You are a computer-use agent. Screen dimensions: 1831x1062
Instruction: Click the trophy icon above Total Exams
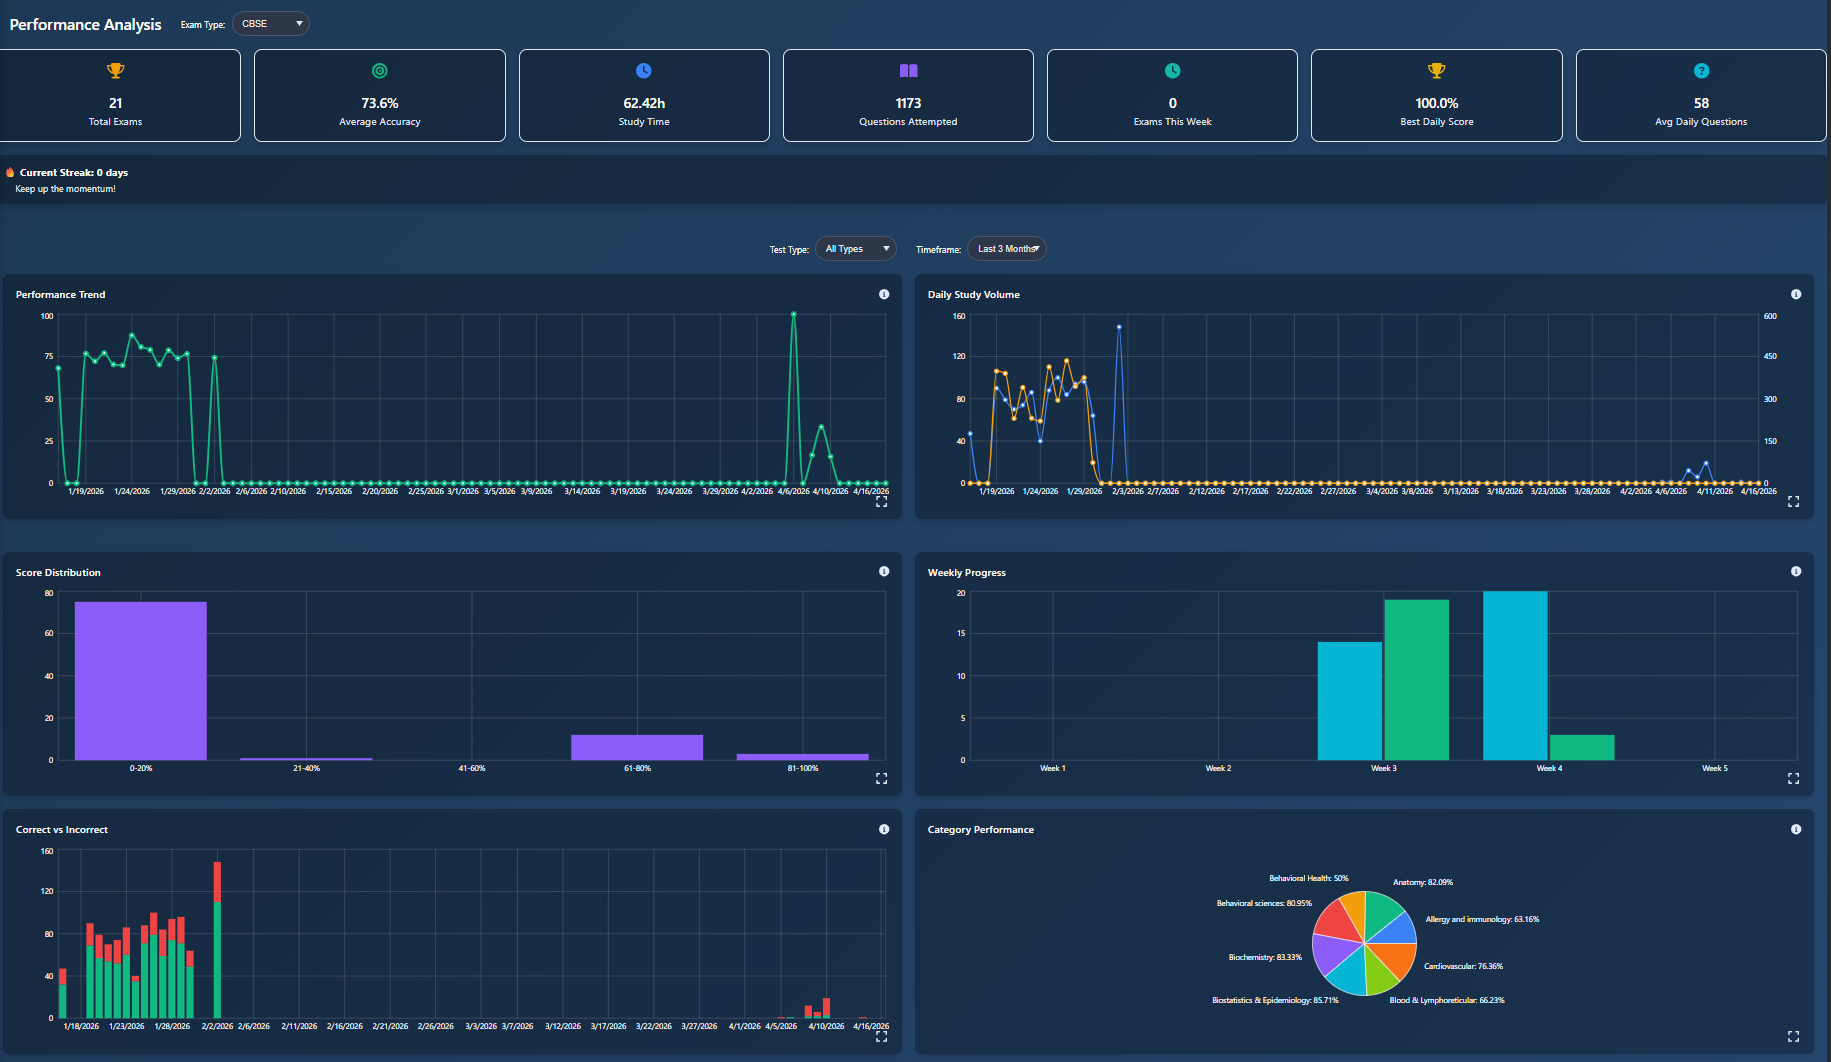[x=115, y=70]
